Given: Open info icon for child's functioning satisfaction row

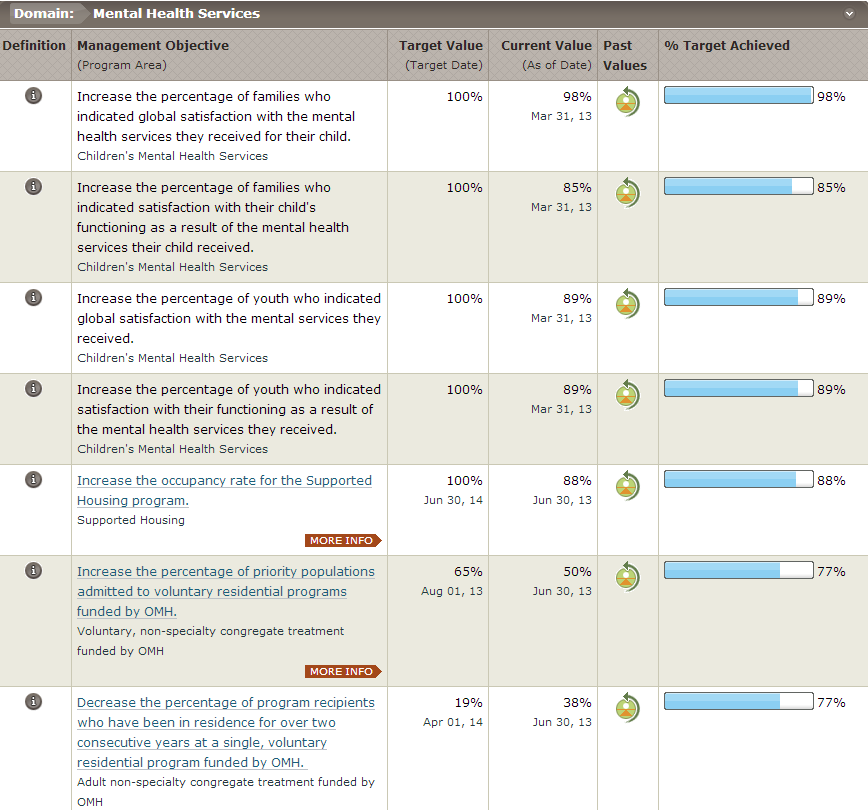Looking at the screenshot, I should click(33, 187).
